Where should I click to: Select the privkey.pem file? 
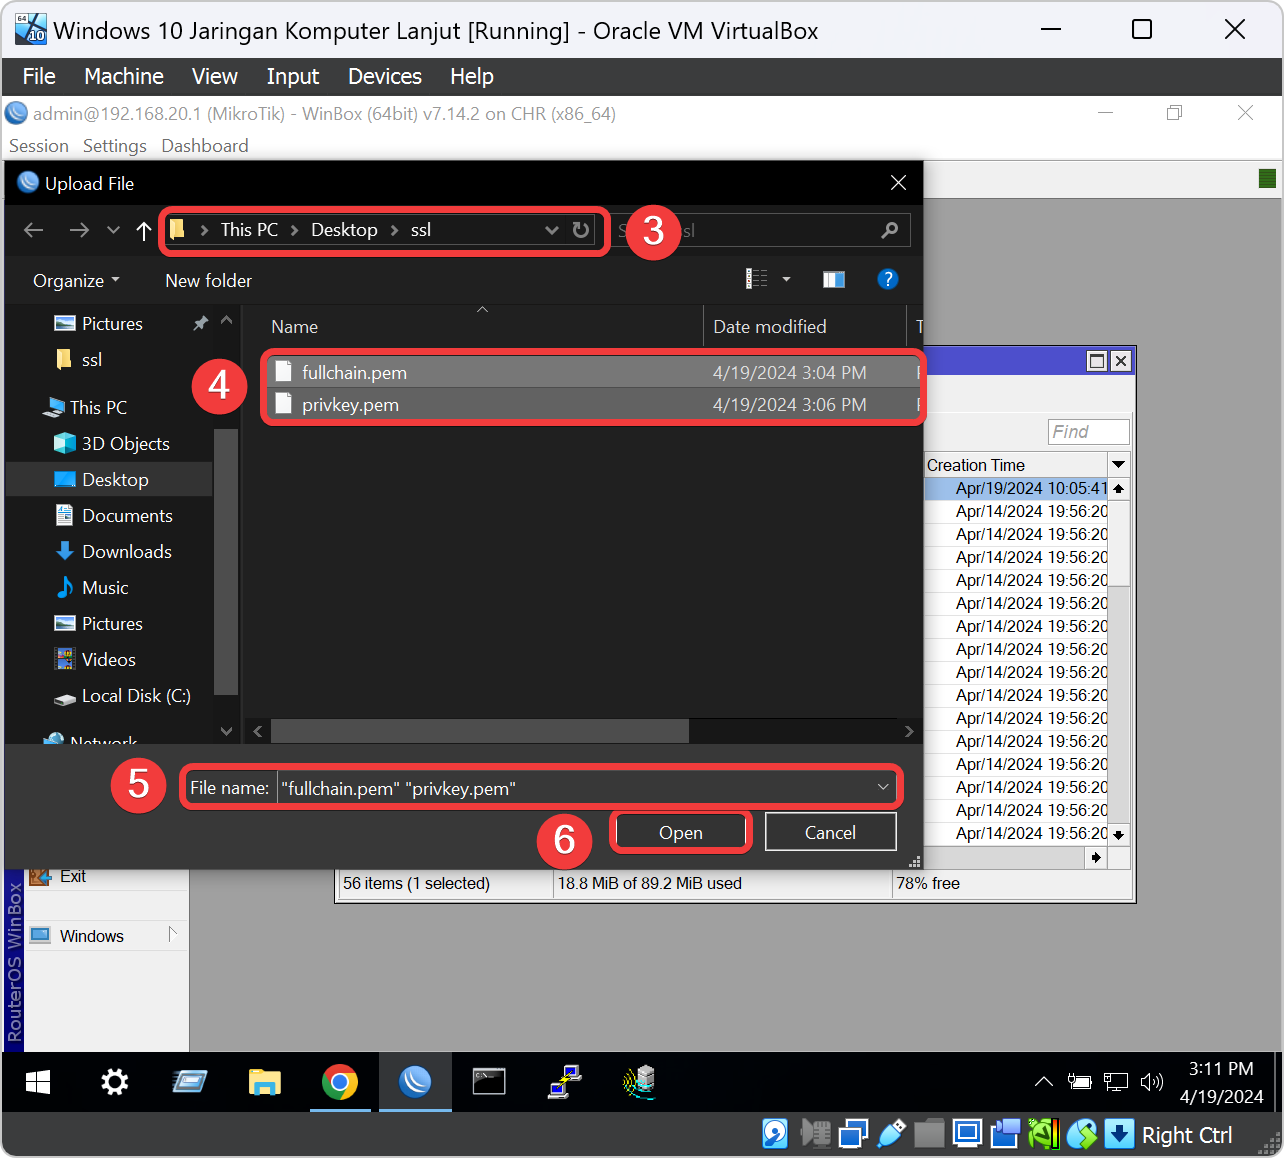[593, 405]
